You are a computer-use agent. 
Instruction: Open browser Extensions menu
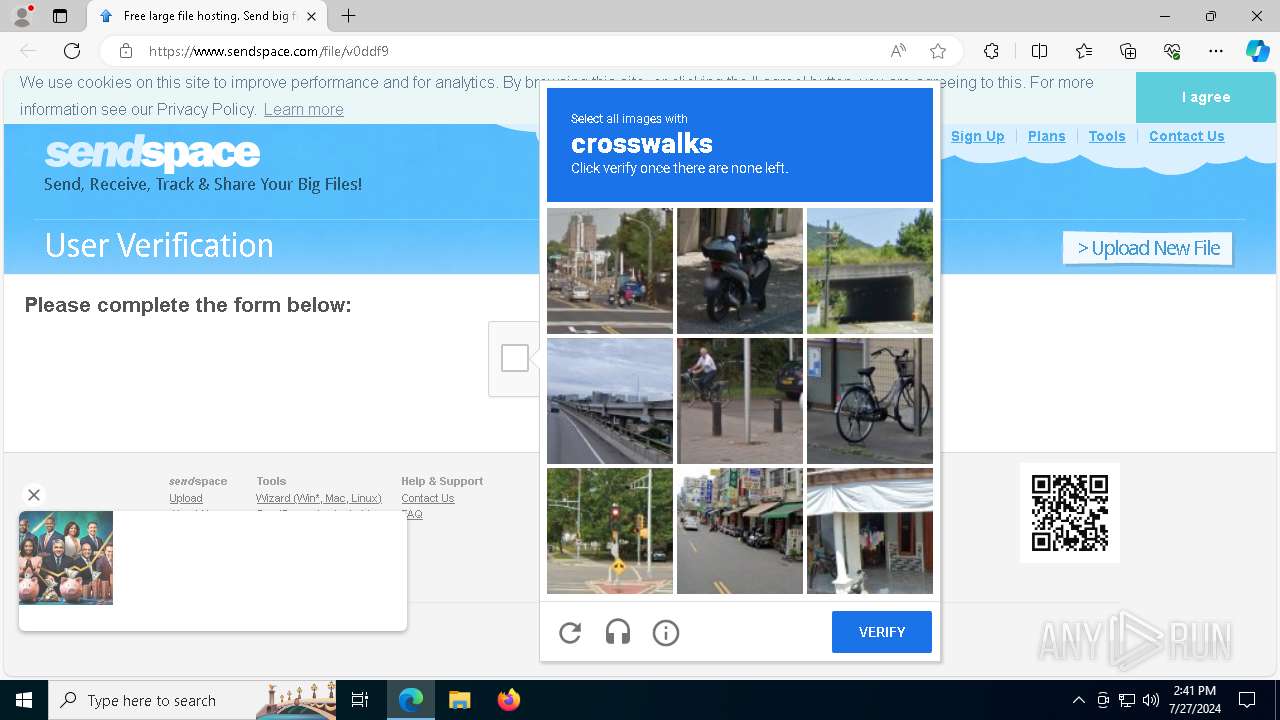[991, 51]
